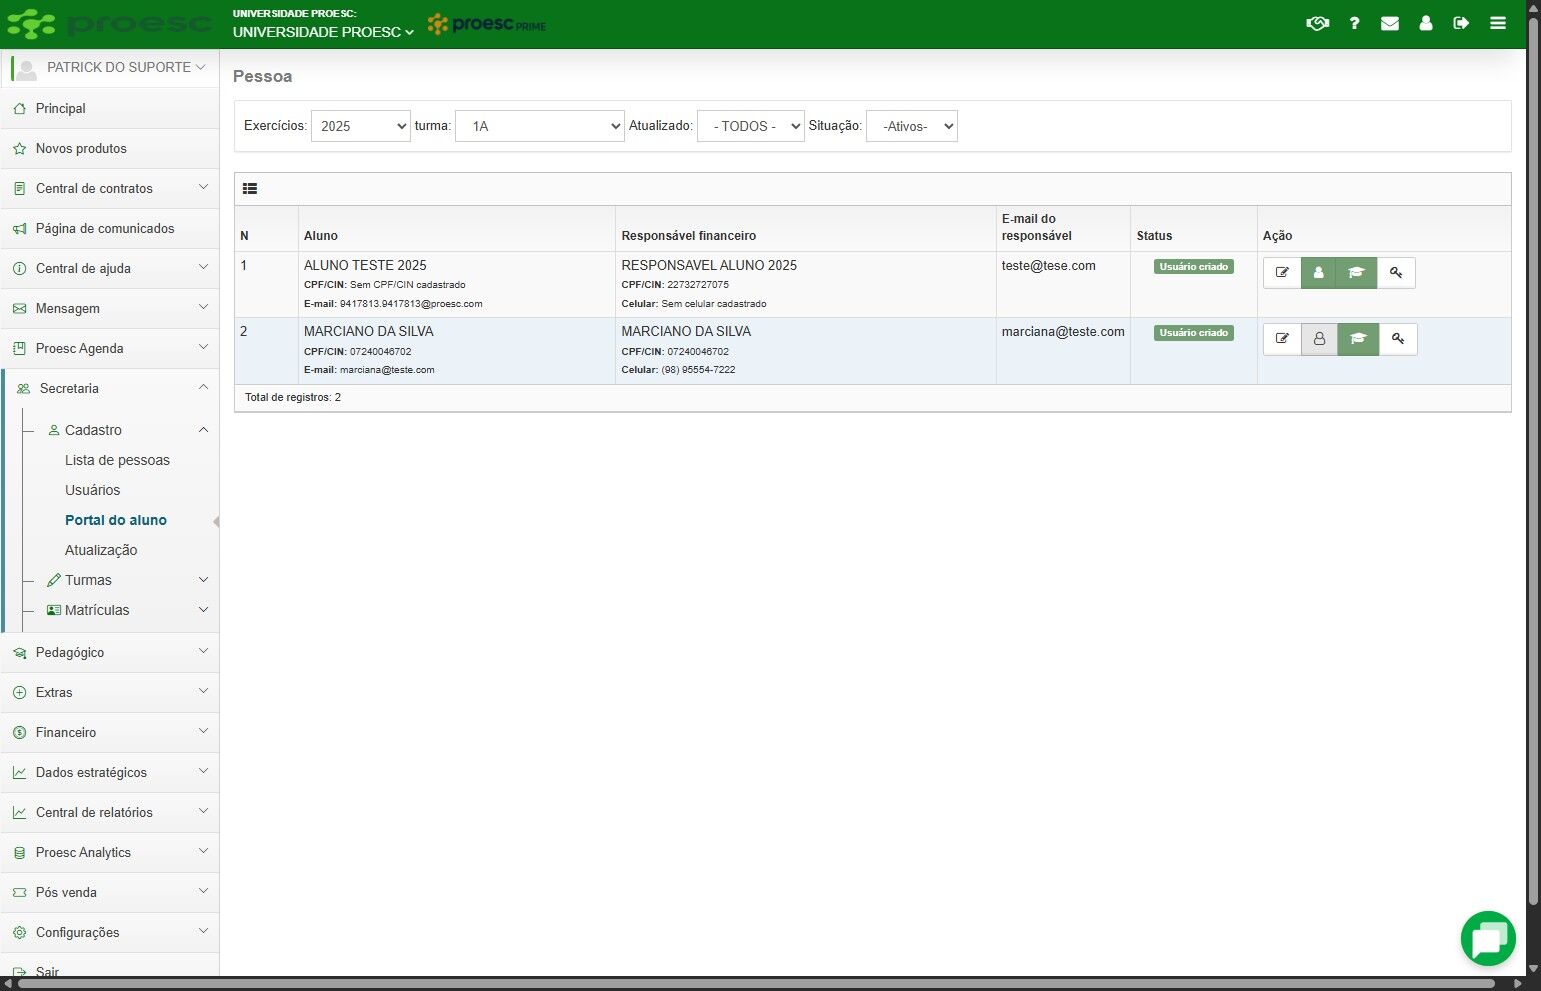Image resolution: width=1541 pixels, height=991 pixels.
Task: Click Usuário criado badge for MARCIANO DA SILVA
Action: pos(1194,333)
